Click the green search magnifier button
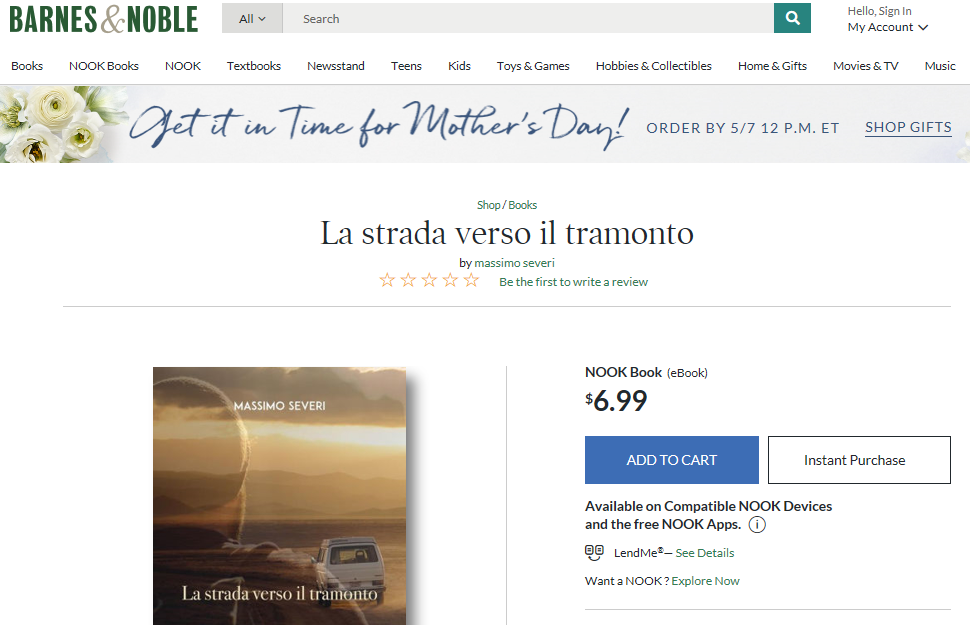Image resolution: width=970 pixels, height=625 pixels. [792, 18]
